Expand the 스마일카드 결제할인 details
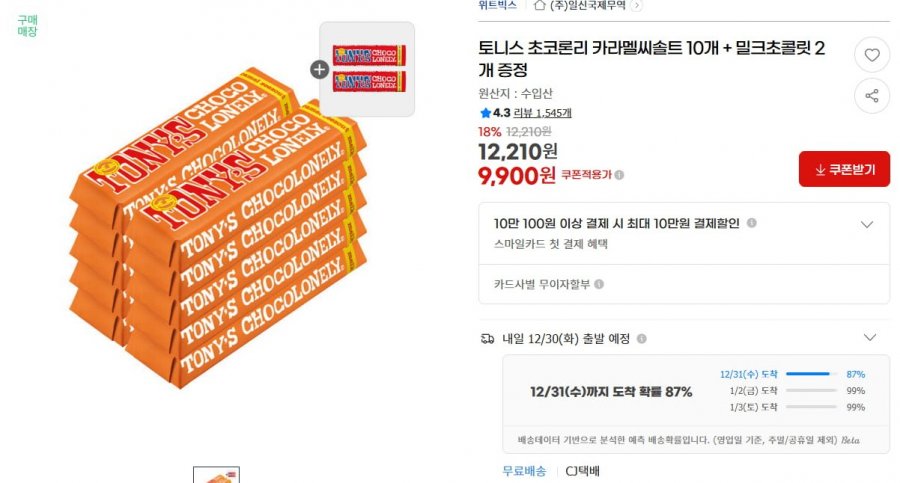Screen dimensions: 900x483 [x=867, y=225]
